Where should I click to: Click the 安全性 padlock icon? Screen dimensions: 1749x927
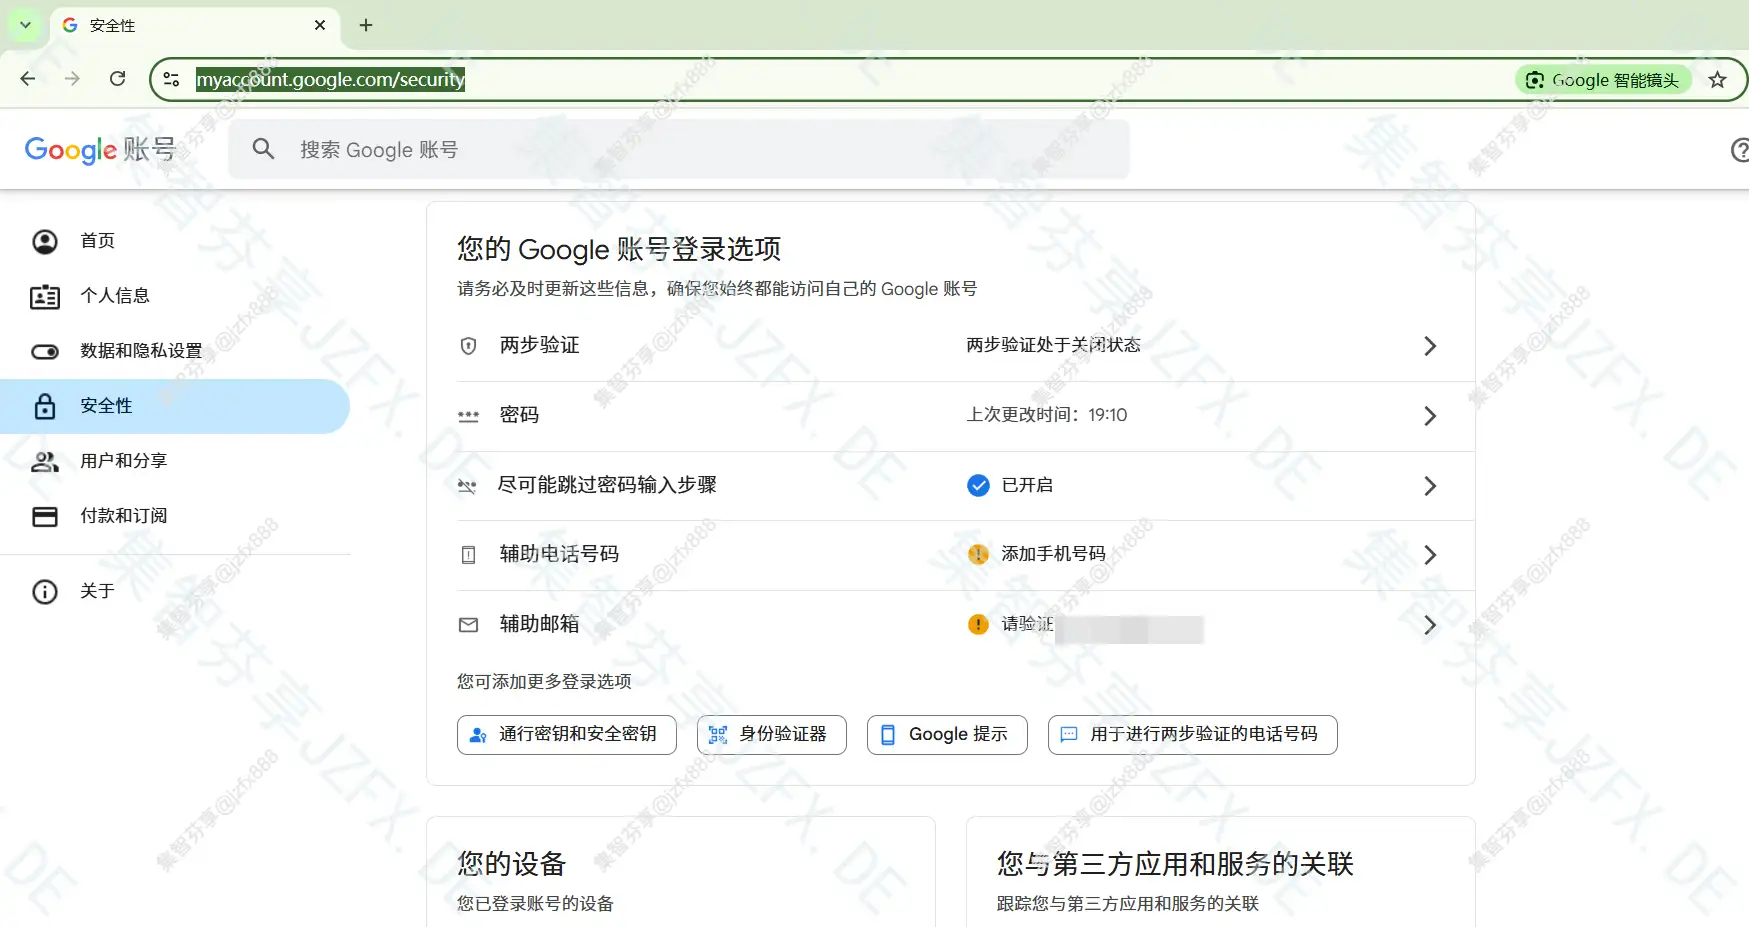(45, 406)
